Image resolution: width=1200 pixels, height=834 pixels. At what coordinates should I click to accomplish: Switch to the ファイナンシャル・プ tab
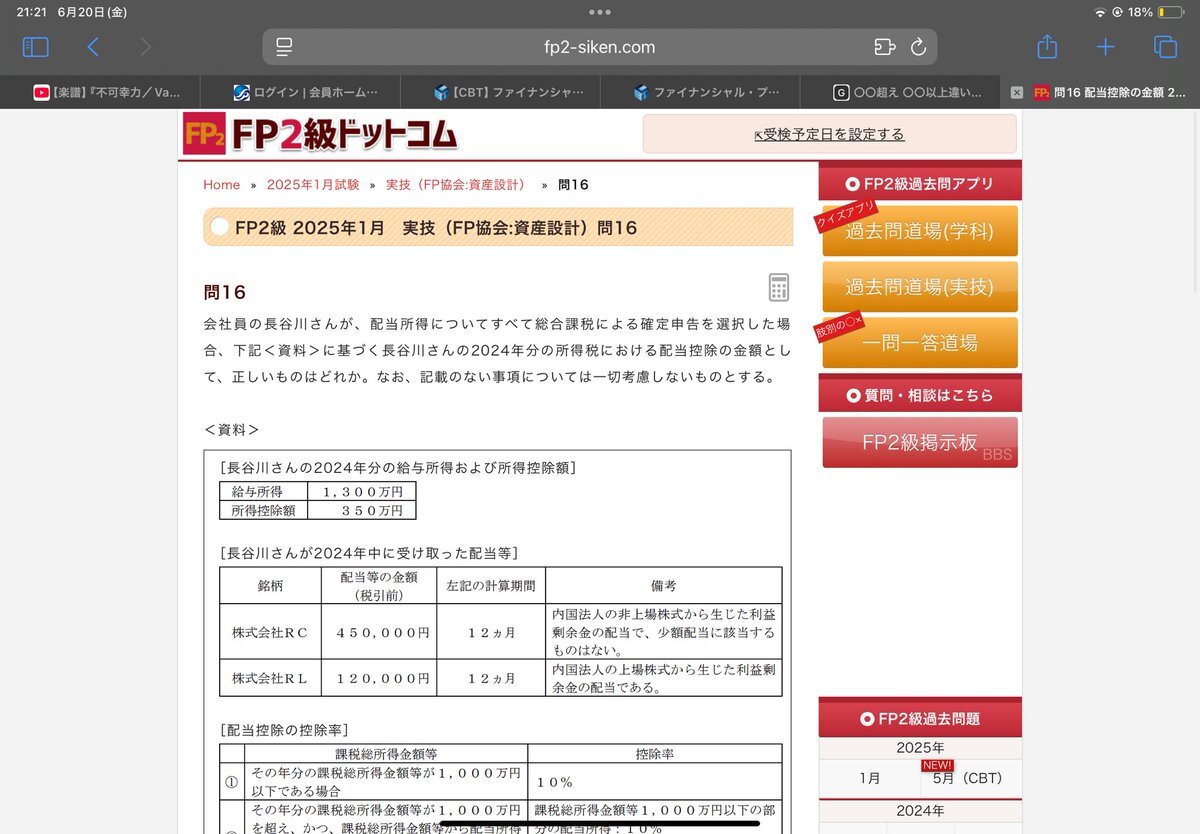(700, 92)
